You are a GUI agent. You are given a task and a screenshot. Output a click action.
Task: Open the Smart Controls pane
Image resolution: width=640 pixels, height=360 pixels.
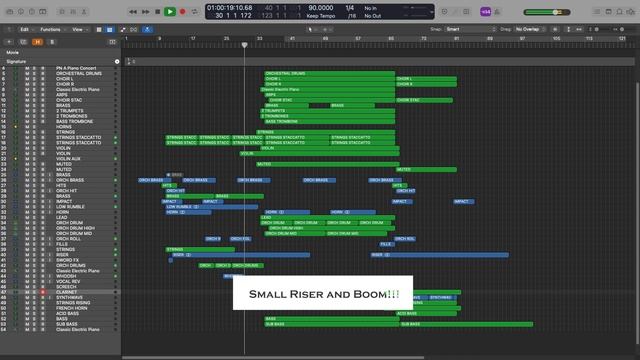click(62, 12)
